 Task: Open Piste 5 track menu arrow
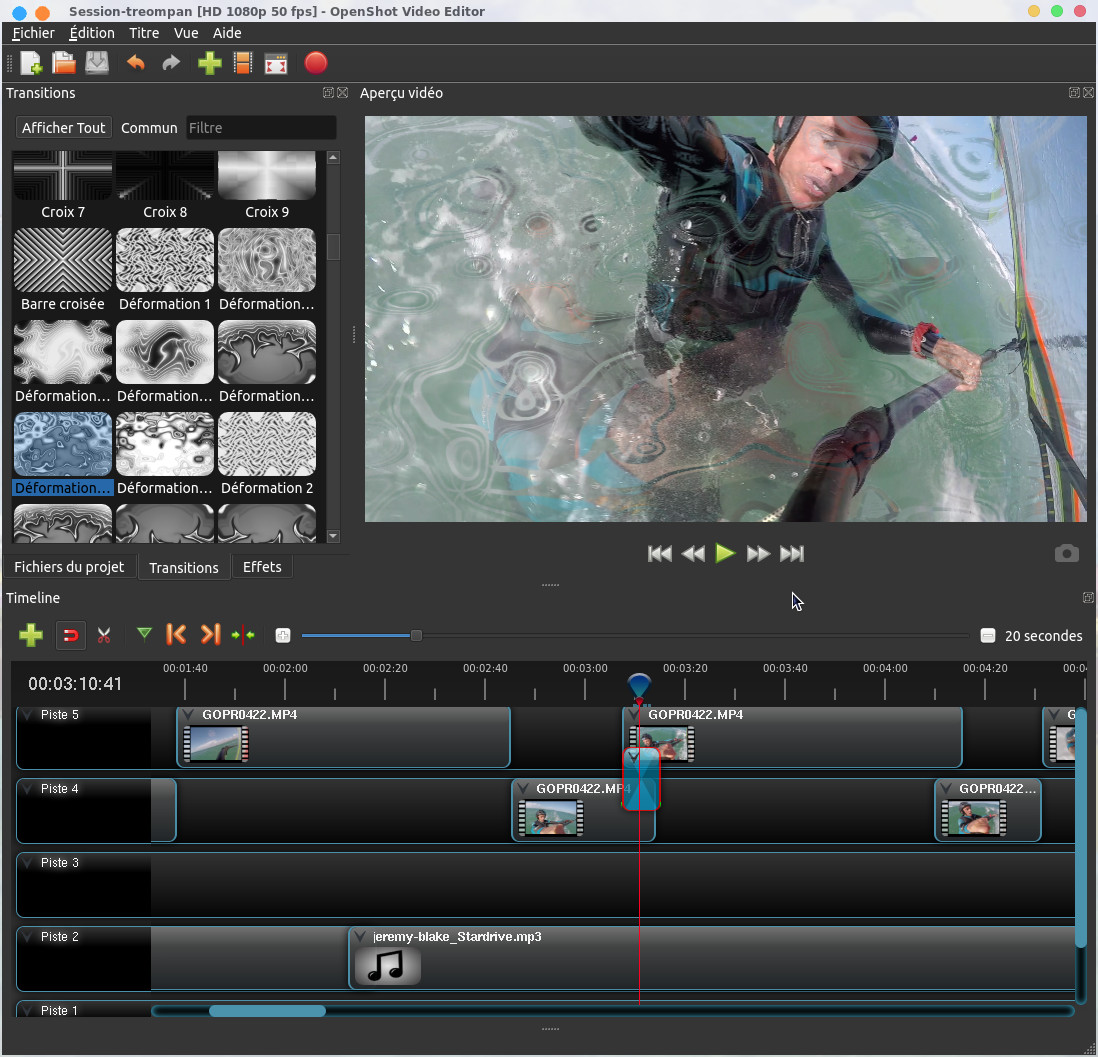pyautogui.click(x=27, y=715)
